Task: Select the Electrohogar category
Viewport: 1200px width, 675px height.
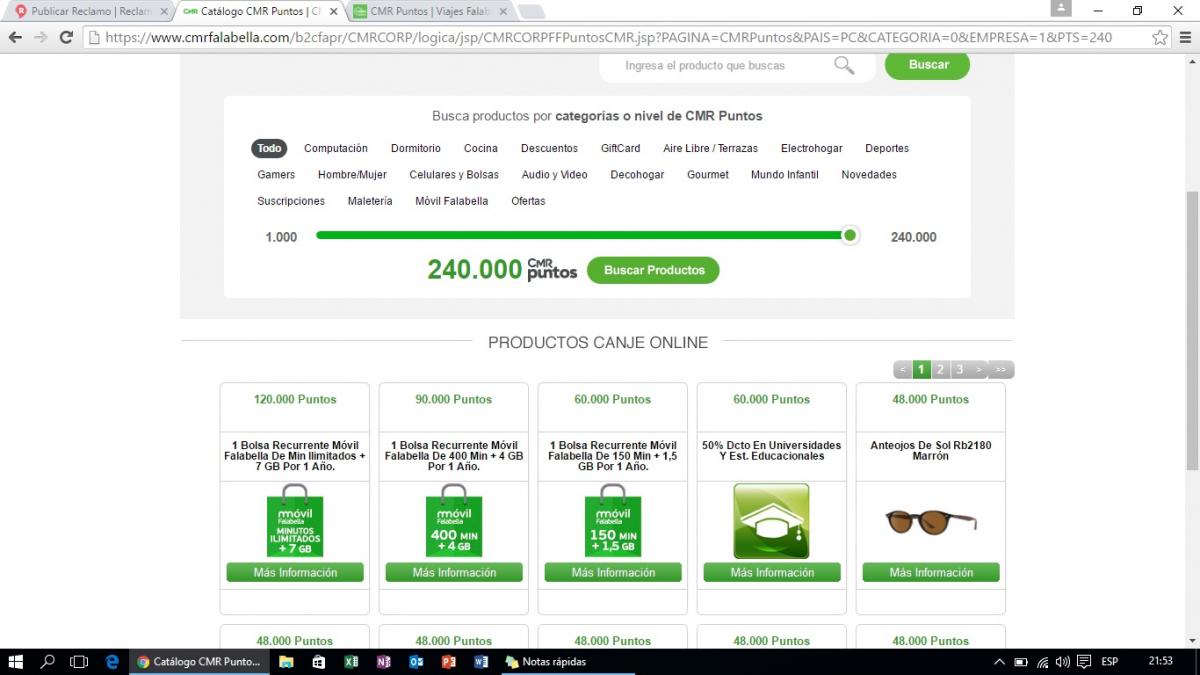Action: coord(812,148)
